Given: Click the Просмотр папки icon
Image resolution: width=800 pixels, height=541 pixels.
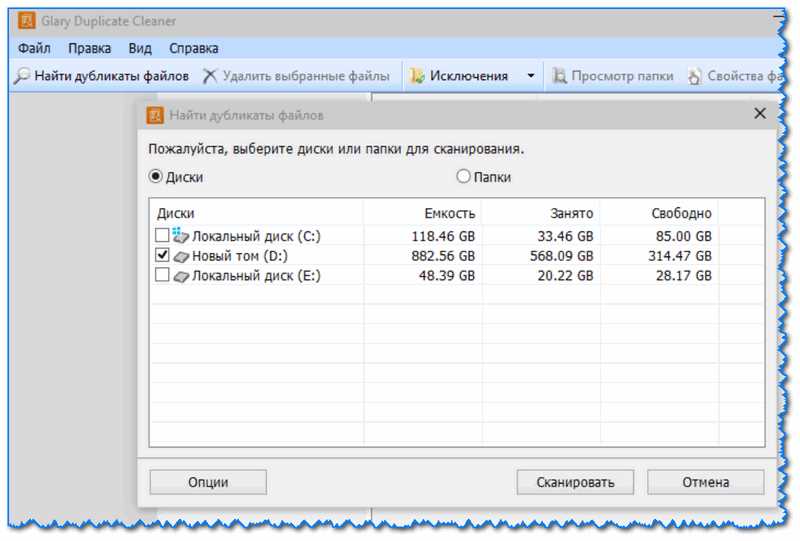Looking at the screenshot, I should [x=560, y=76].
